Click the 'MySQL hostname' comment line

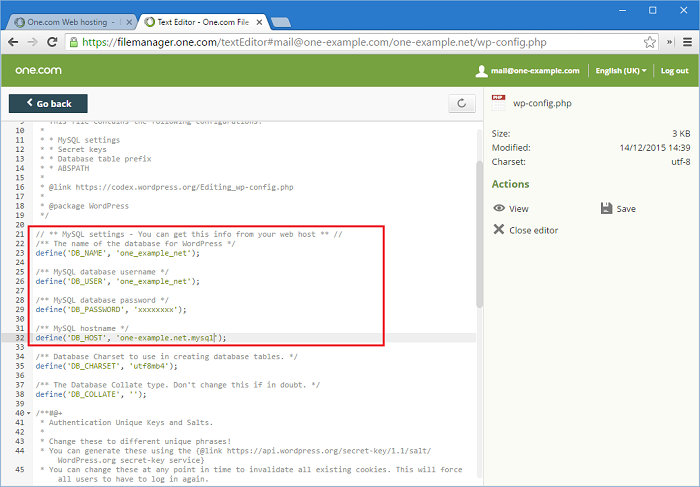[x=82, y=329]
